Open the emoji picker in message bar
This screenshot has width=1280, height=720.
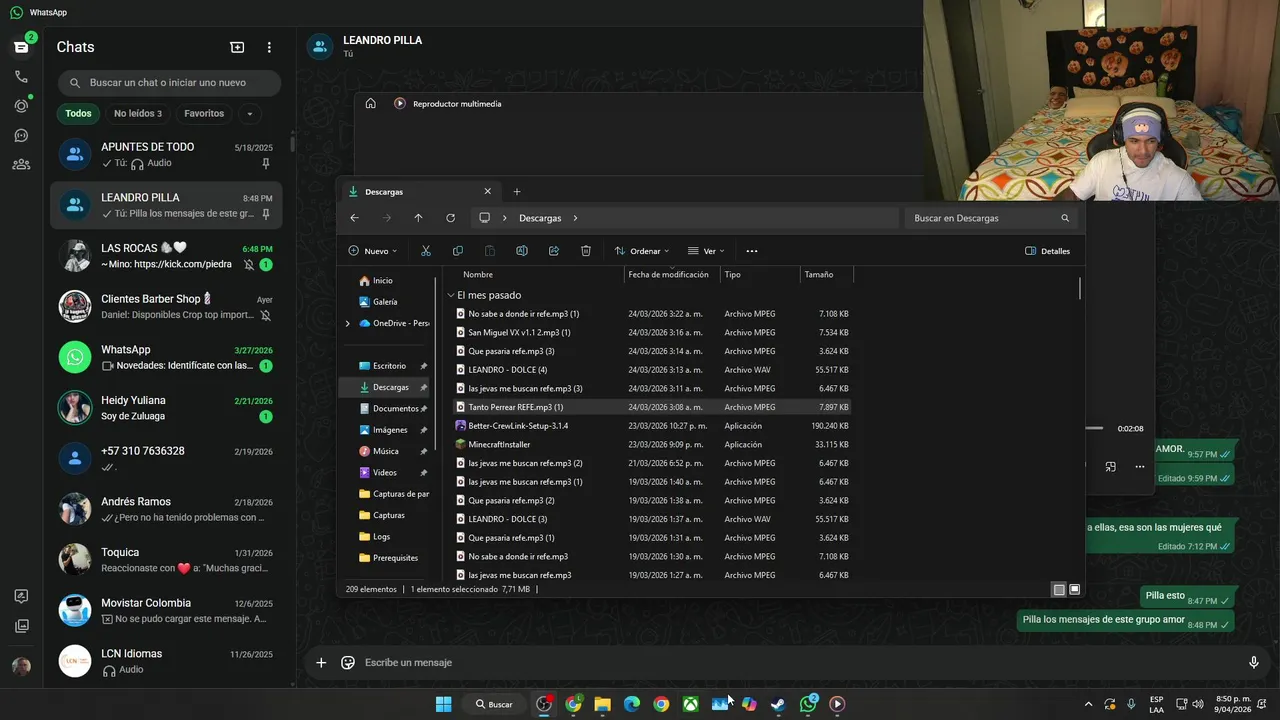348,662
